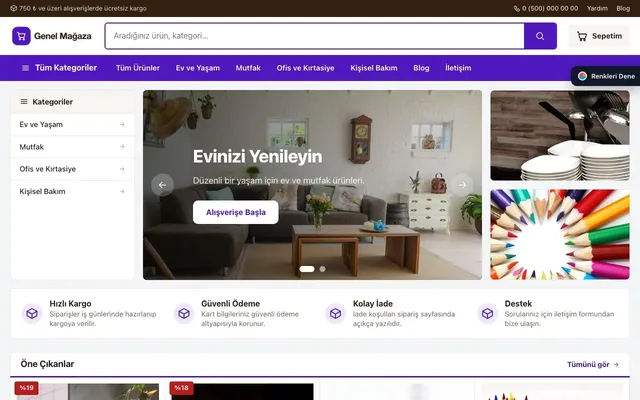This screenshot has height=400, width=640.
Task: Open the colored pencils banner image
Action: (x=560, y=234)
